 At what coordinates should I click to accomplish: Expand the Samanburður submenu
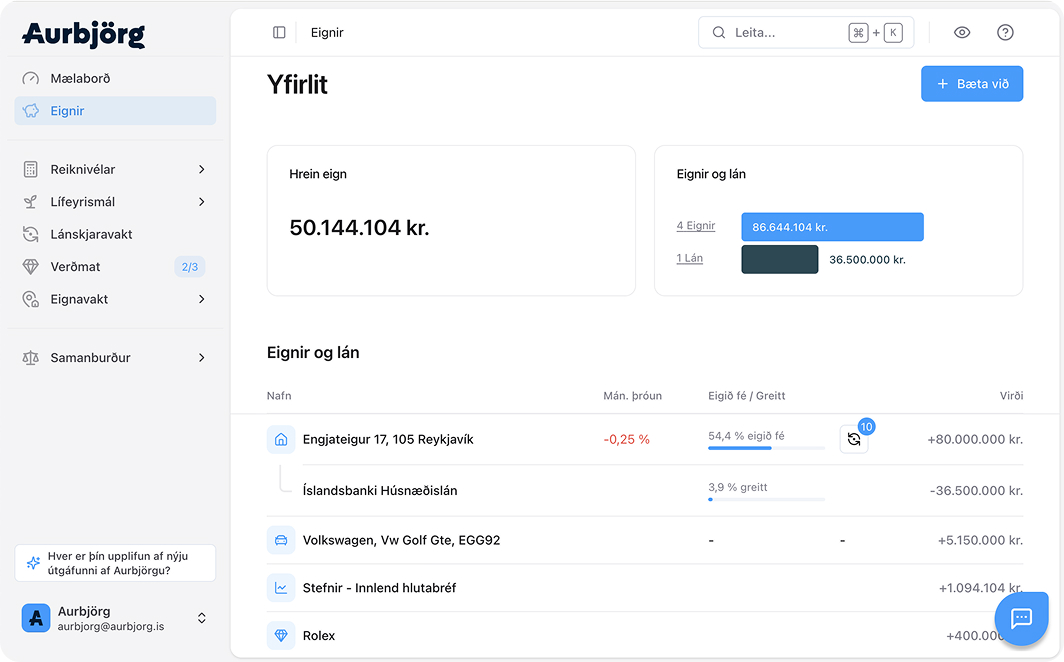coord(201,358)
